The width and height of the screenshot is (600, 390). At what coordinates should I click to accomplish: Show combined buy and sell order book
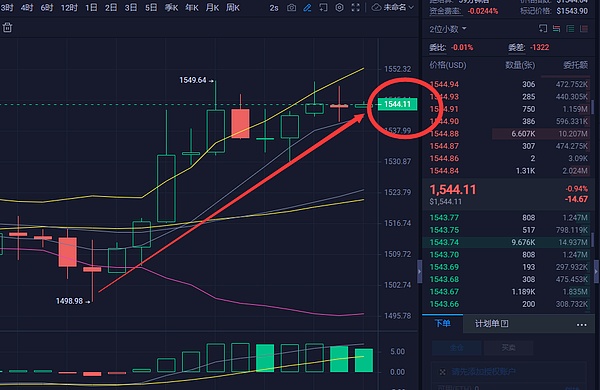click(556, 28)
